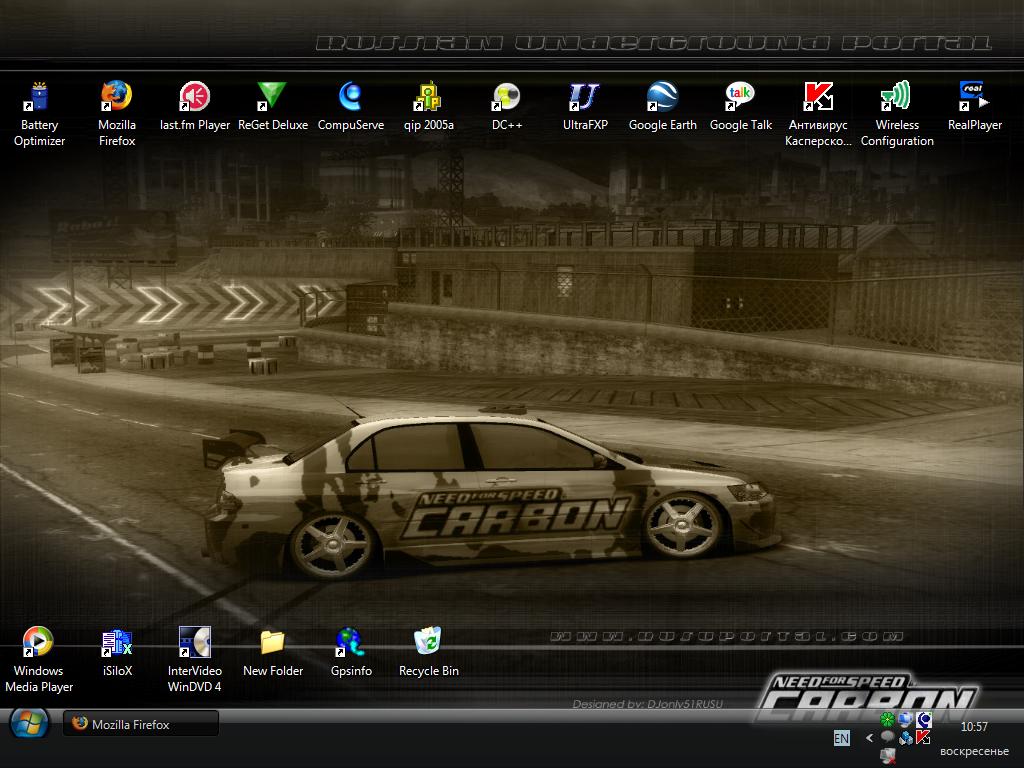This screenshot has width=1024, height=768.
Task: Select the DC++ desktop shortcut
Action: 507,97
